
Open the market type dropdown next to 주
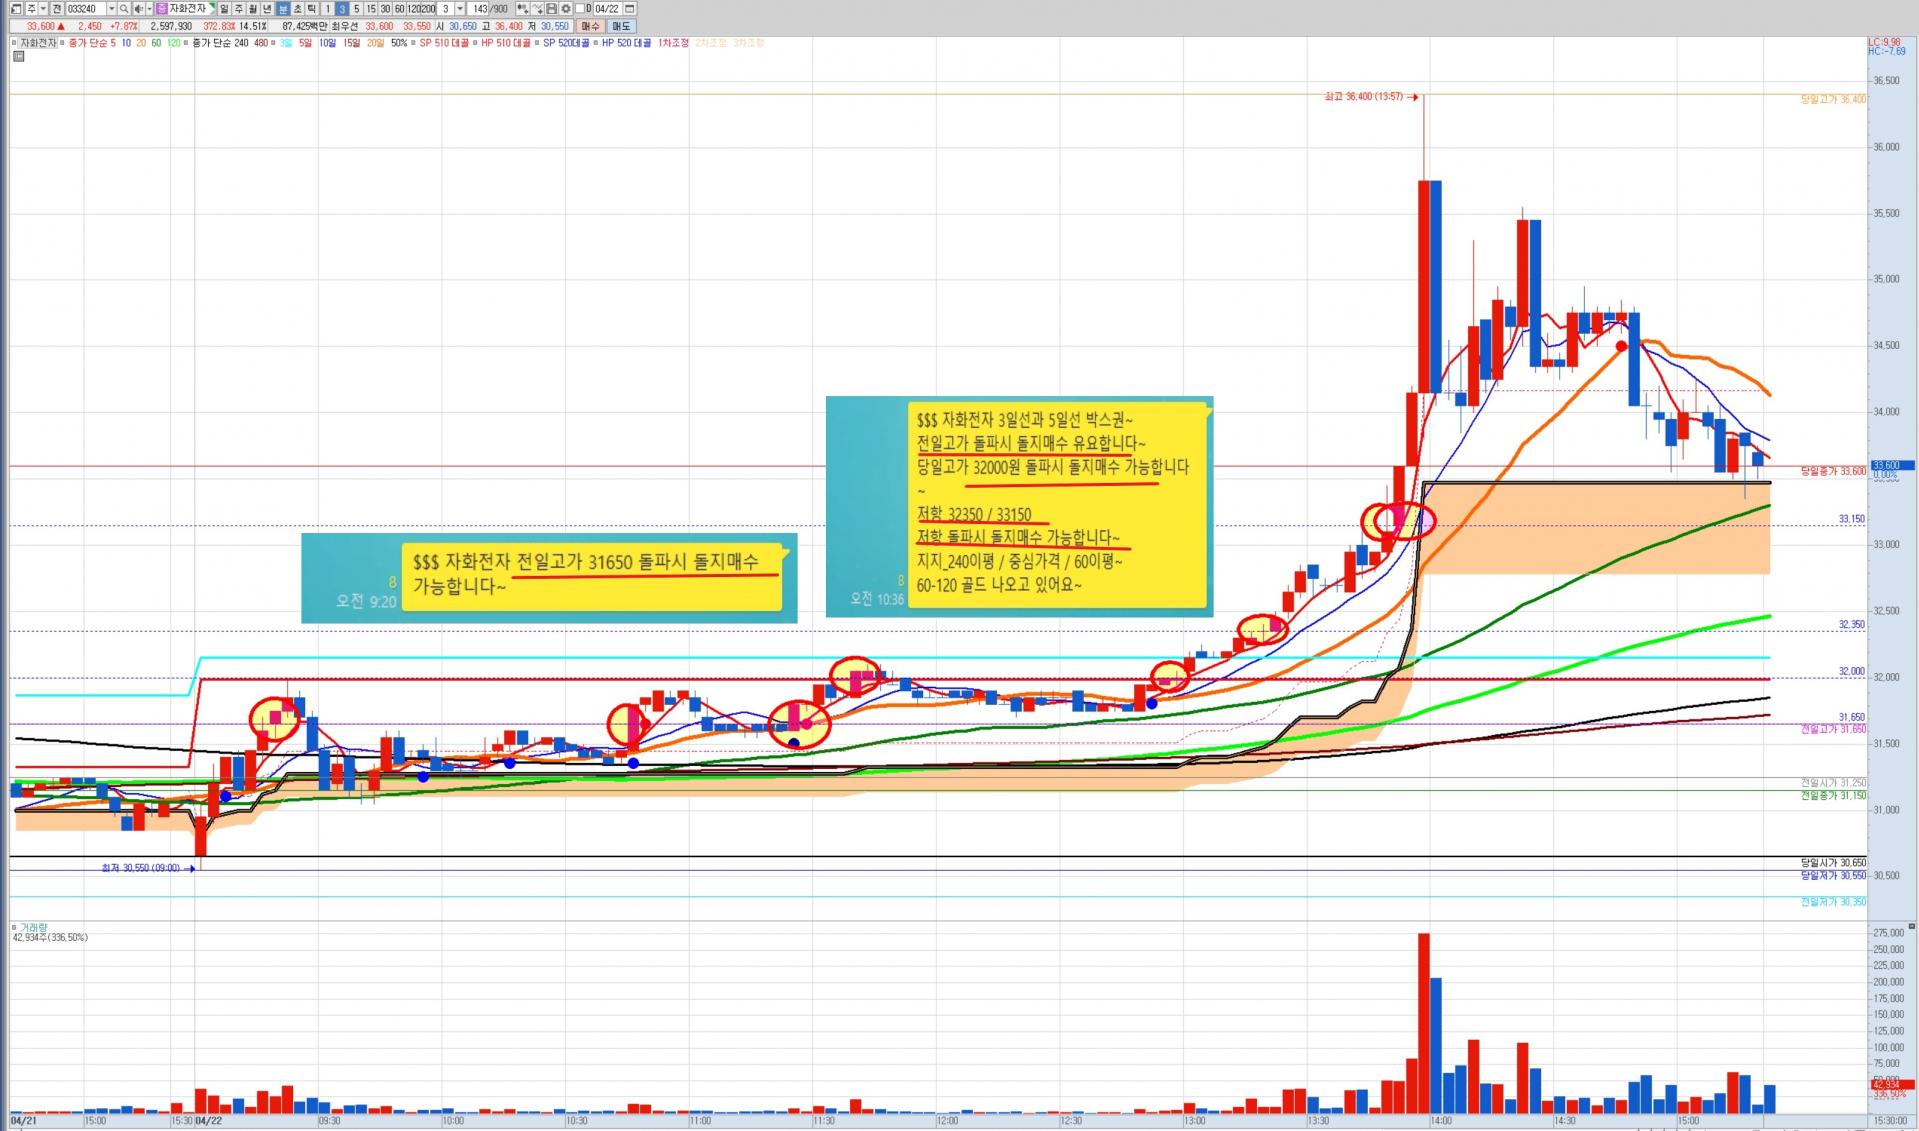43,9
